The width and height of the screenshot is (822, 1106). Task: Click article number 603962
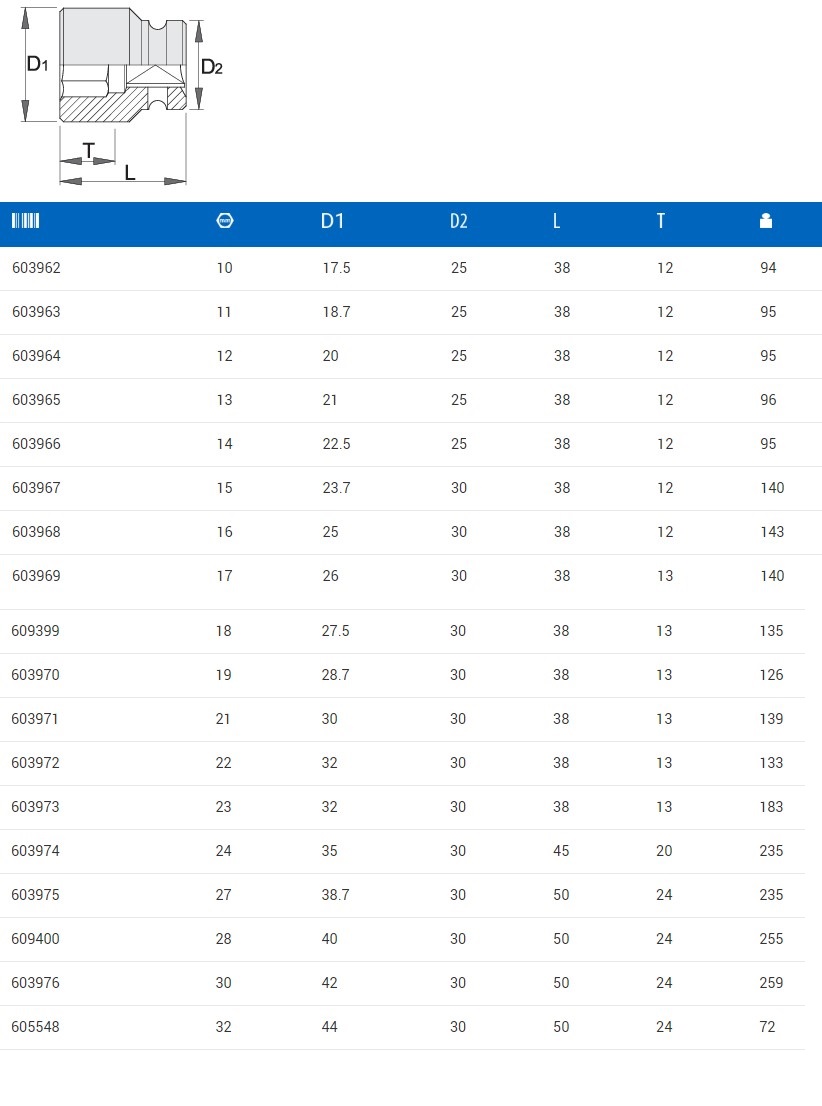click(x=36, y=268)
